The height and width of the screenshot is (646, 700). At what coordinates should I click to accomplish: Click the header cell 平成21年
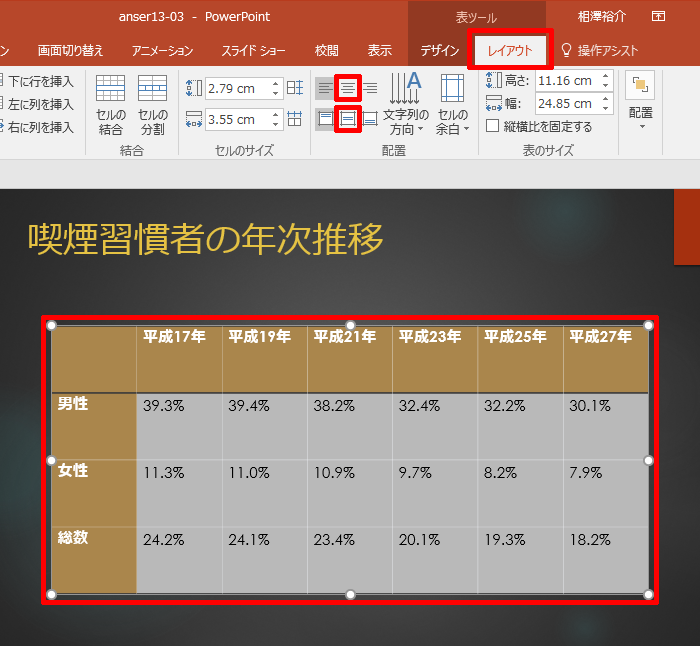coord(350,359)
